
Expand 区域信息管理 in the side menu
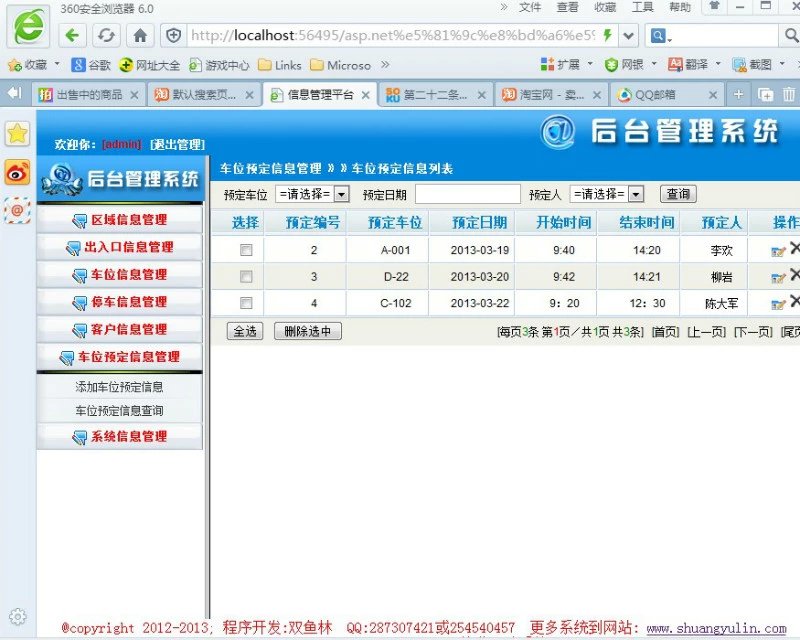pos(120,220)
